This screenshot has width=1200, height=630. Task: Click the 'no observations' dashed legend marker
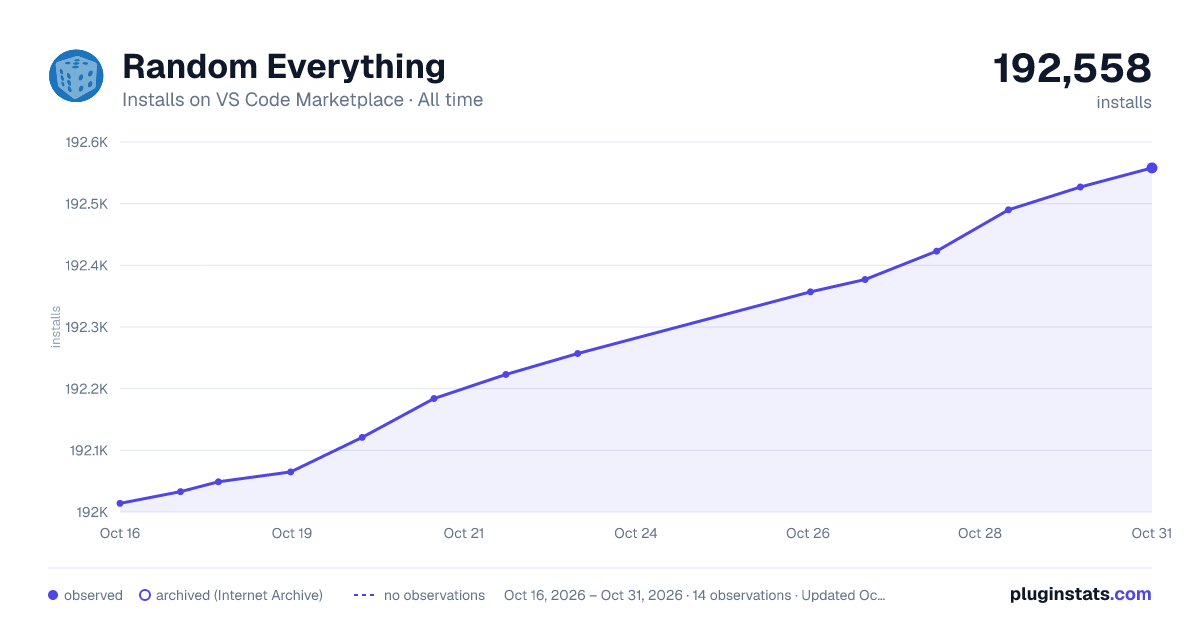pos(364,595)
